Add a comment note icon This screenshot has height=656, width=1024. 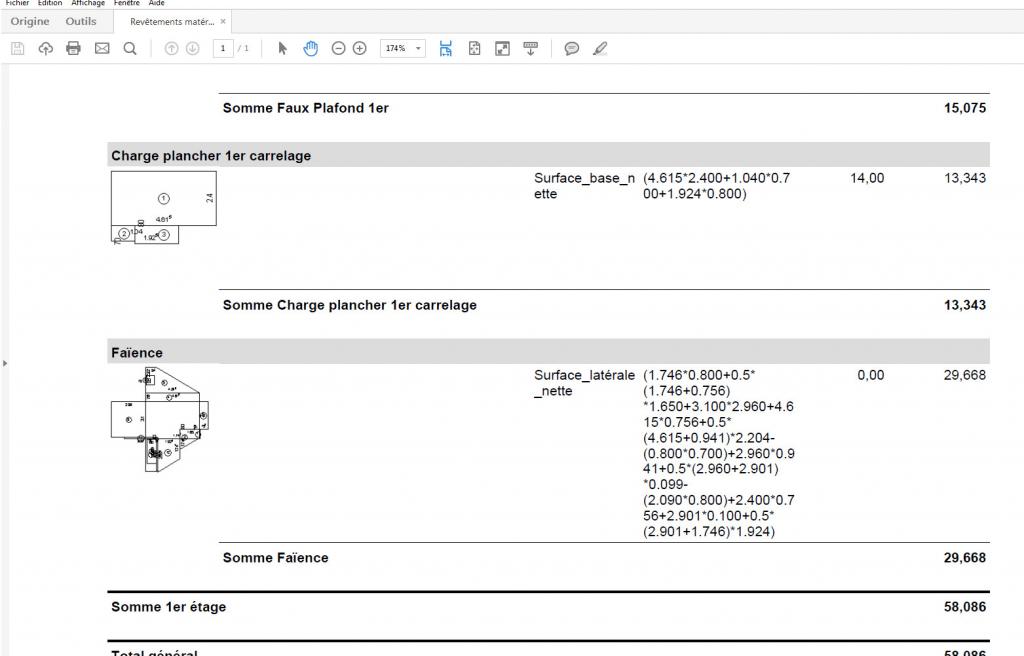pyautogui.click(x=571, y=48)
